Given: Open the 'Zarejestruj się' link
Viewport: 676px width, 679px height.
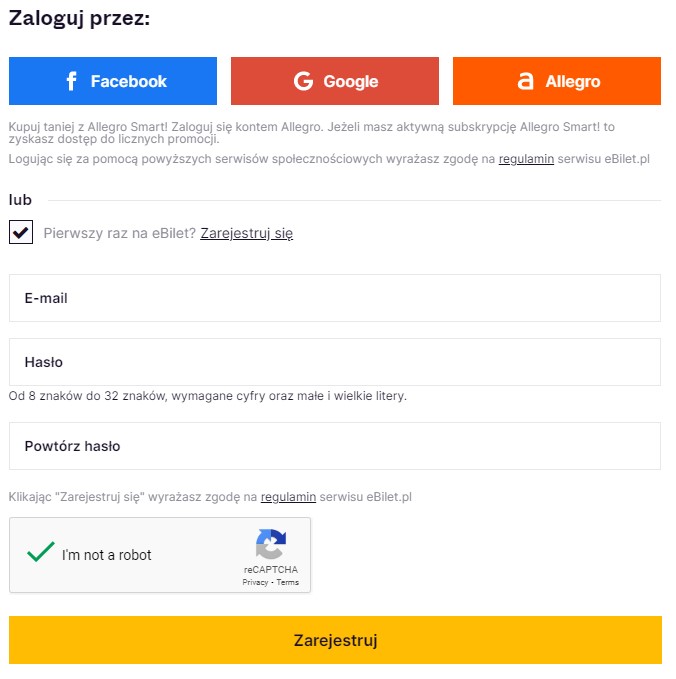Looking at the screenshot, I should pyautogui.click(x=246, y=233).
